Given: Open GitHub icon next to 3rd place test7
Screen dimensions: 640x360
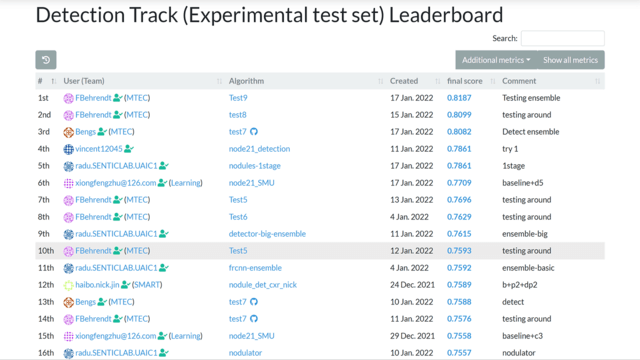Looking at the screenshot, I should pyautogui.click(x=254, y=132).
